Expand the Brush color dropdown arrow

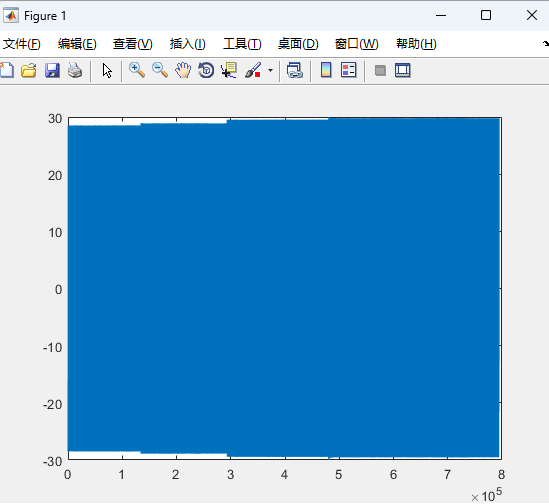click(x=270, y=70)
